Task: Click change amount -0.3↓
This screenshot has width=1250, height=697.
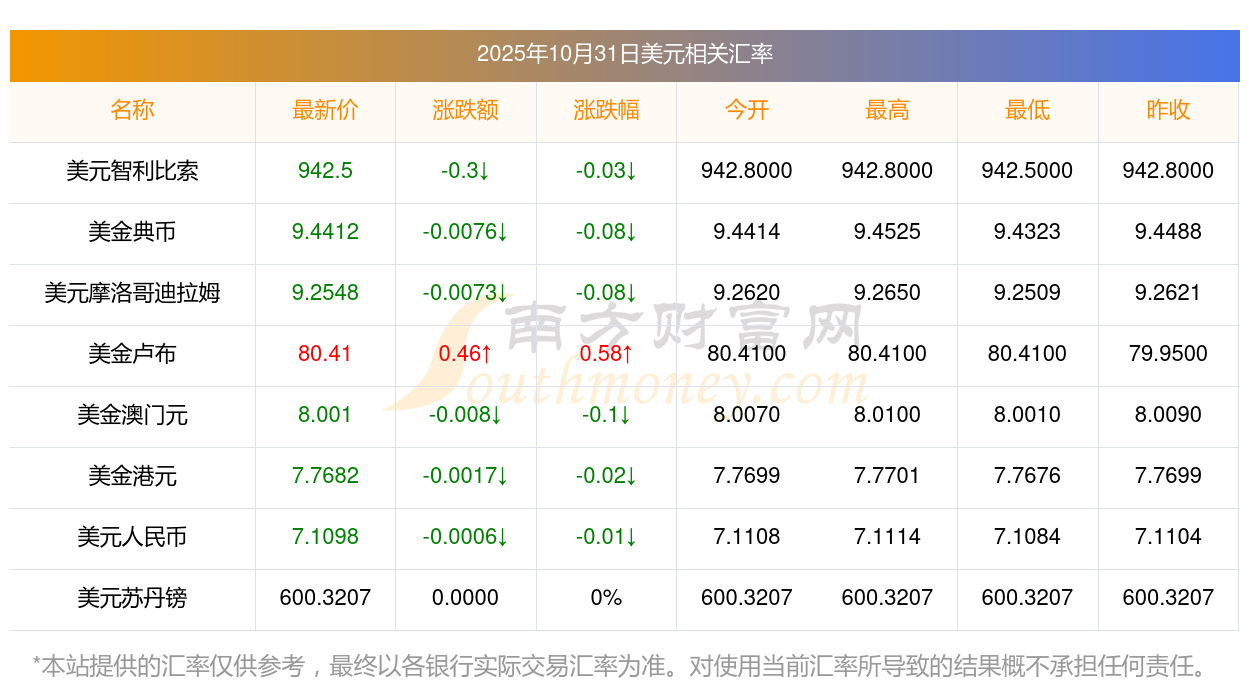Action: pyautogui.click(x=466, y=171)
